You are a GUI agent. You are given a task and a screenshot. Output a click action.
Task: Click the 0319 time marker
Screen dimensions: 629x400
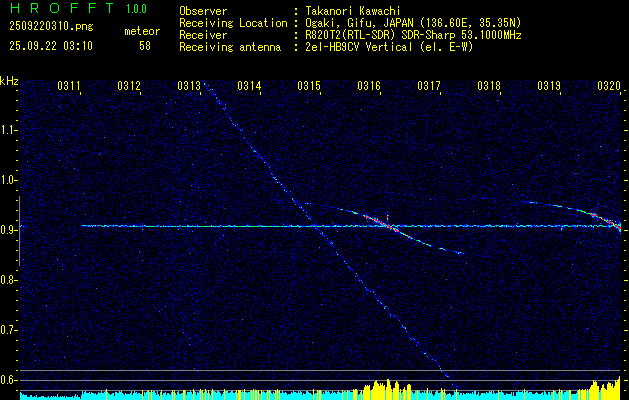pos(549,85)
